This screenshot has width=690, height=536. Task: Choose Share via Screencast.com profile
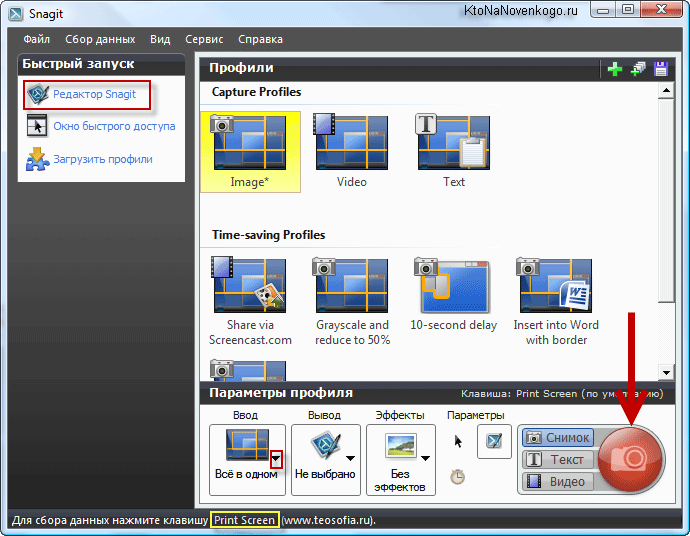pos(250,302)
